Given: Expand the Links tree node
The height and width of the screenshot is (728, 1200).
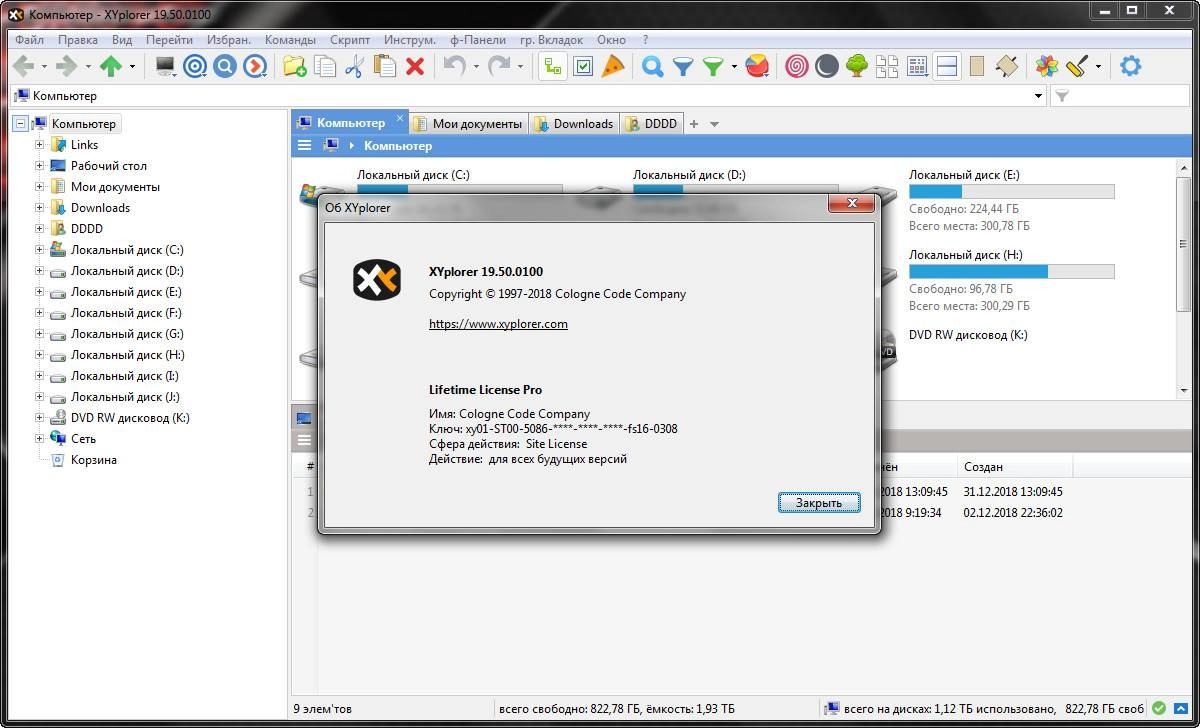Looking at the screenshot, I should click(x=40, y=144).
